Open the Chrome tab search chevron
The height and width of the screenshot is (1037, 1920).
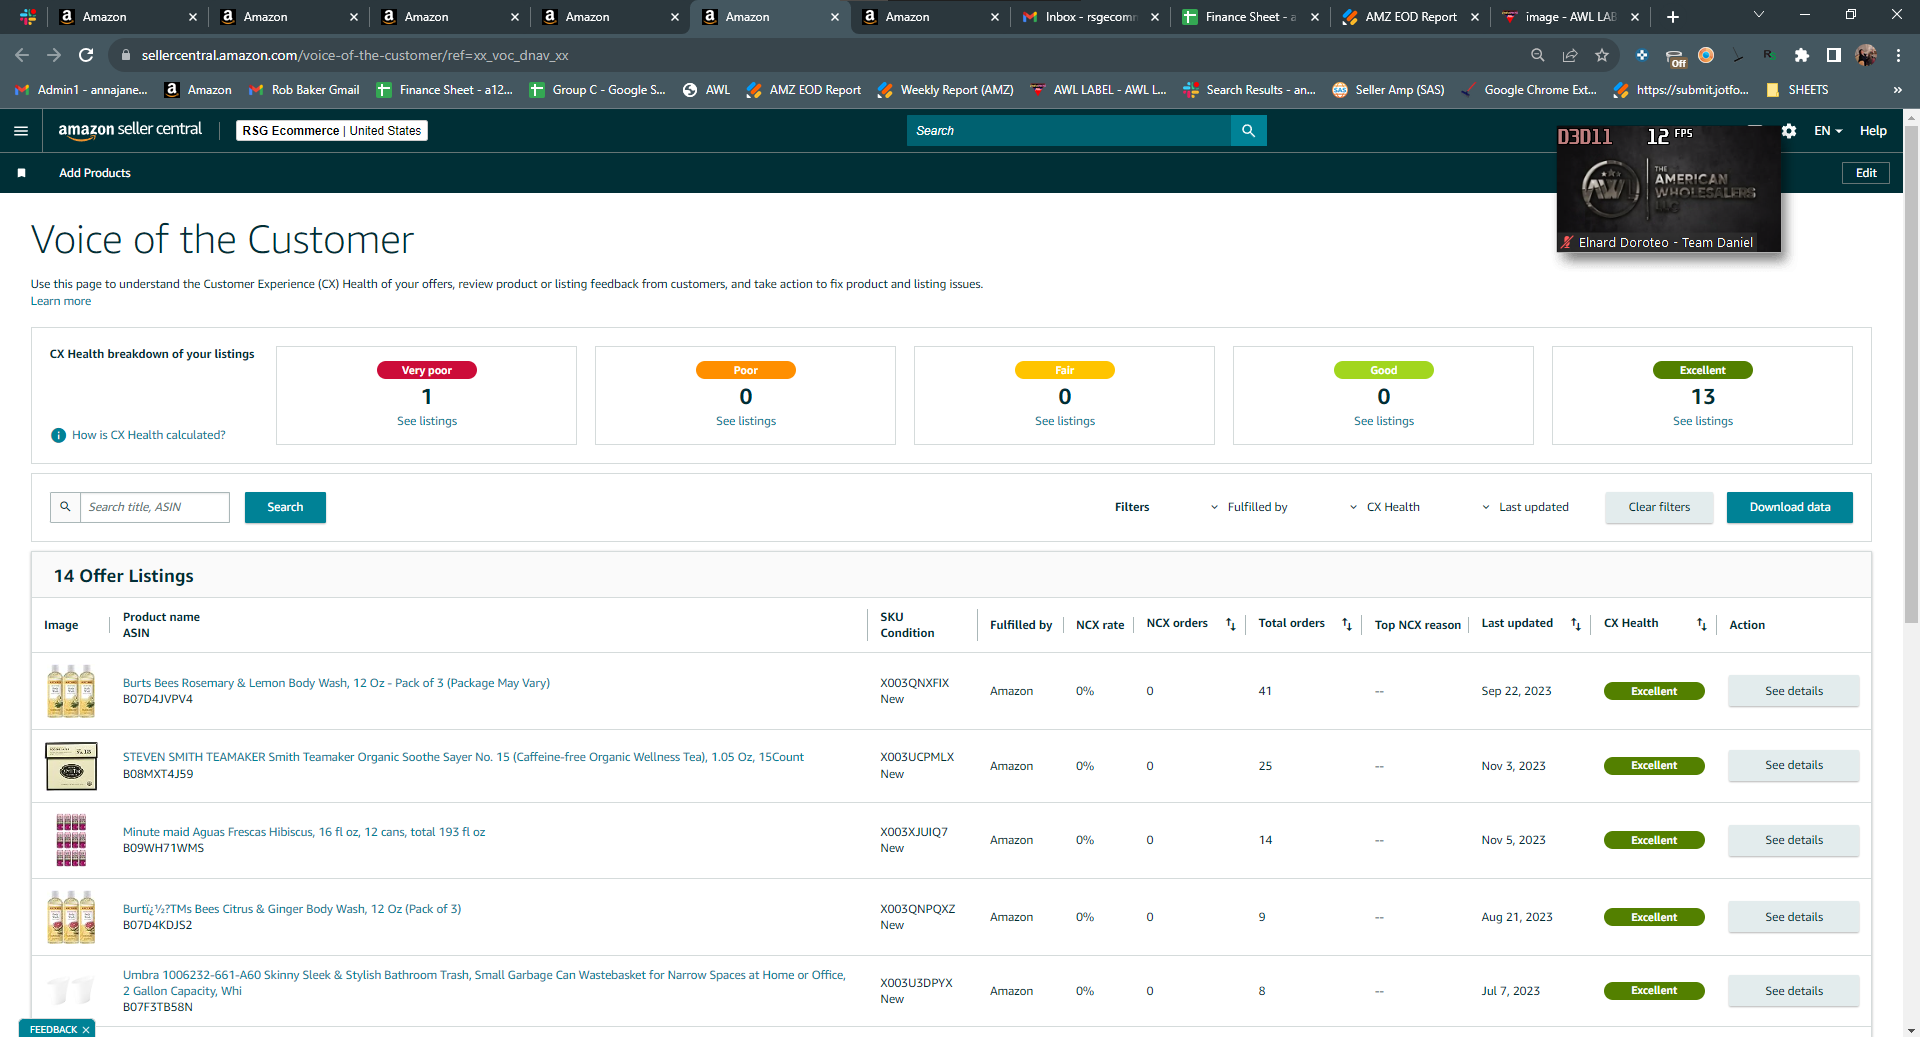tap(1759, 15)
